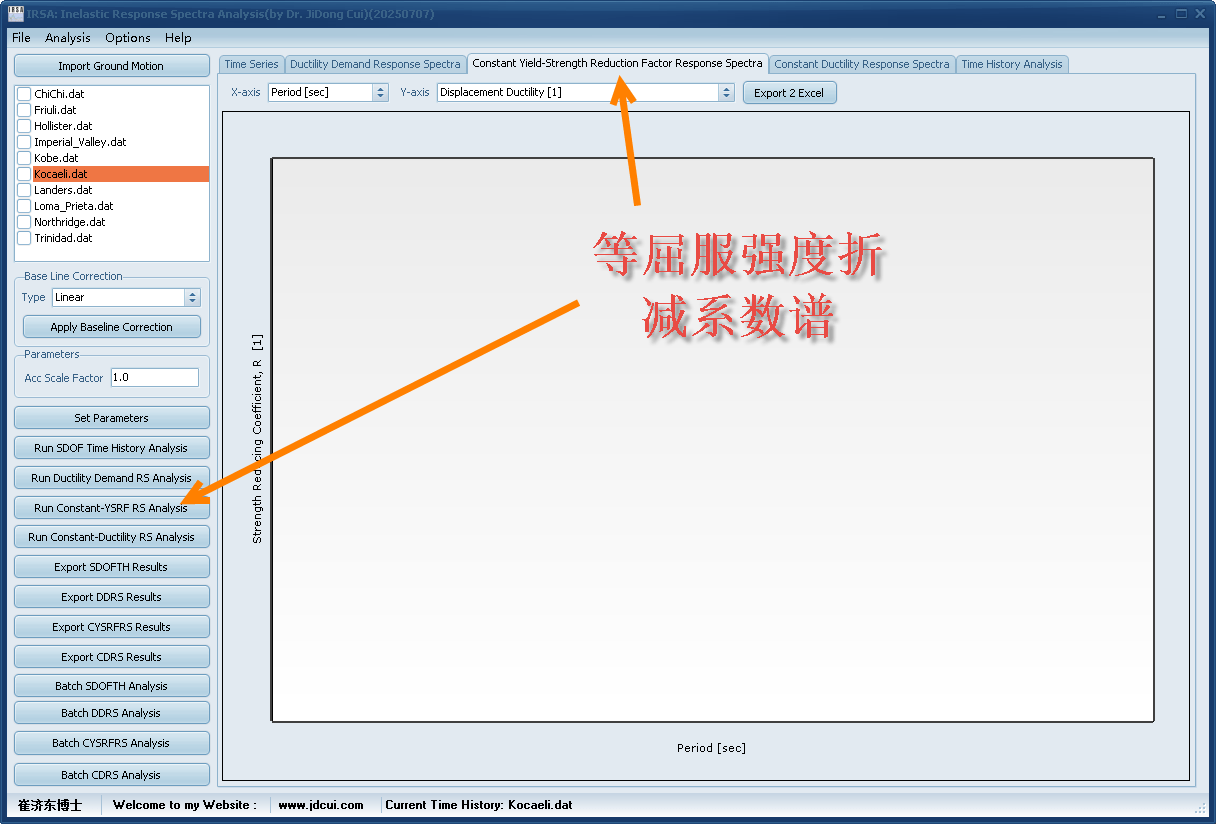Click the IRSA app icon in title bar
Viewport: 1216px width, 824px height.
pos(15,14)
